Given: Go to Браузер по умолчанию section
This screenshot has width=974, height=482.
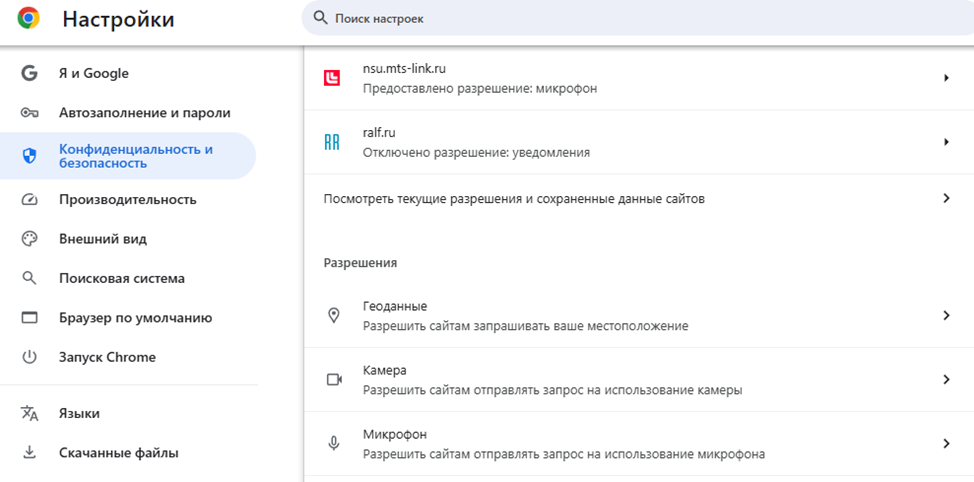Looking at the screenshot, I should click(135, 318).
